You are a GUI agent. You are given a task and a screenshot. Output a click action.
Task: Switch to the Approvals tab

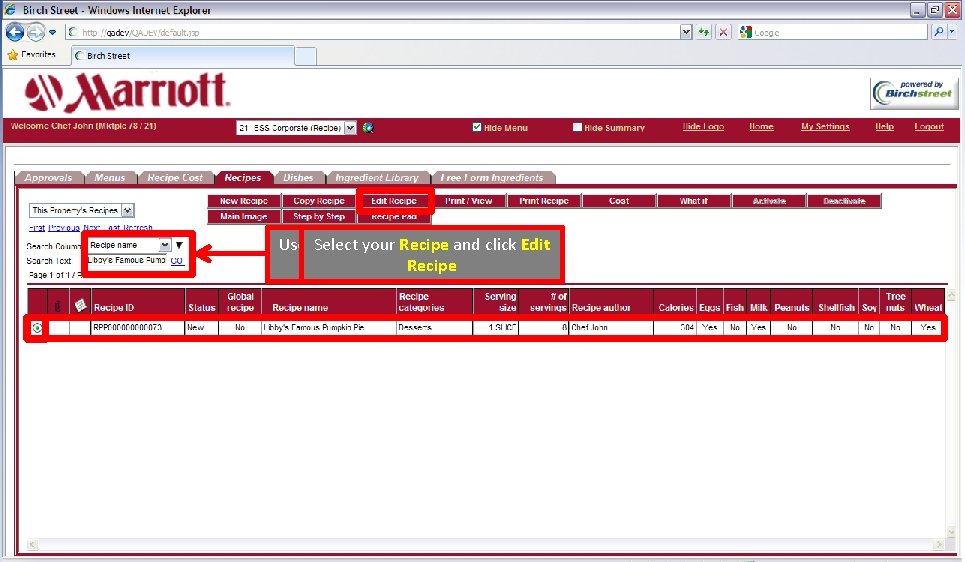click(x=49, y=177)
